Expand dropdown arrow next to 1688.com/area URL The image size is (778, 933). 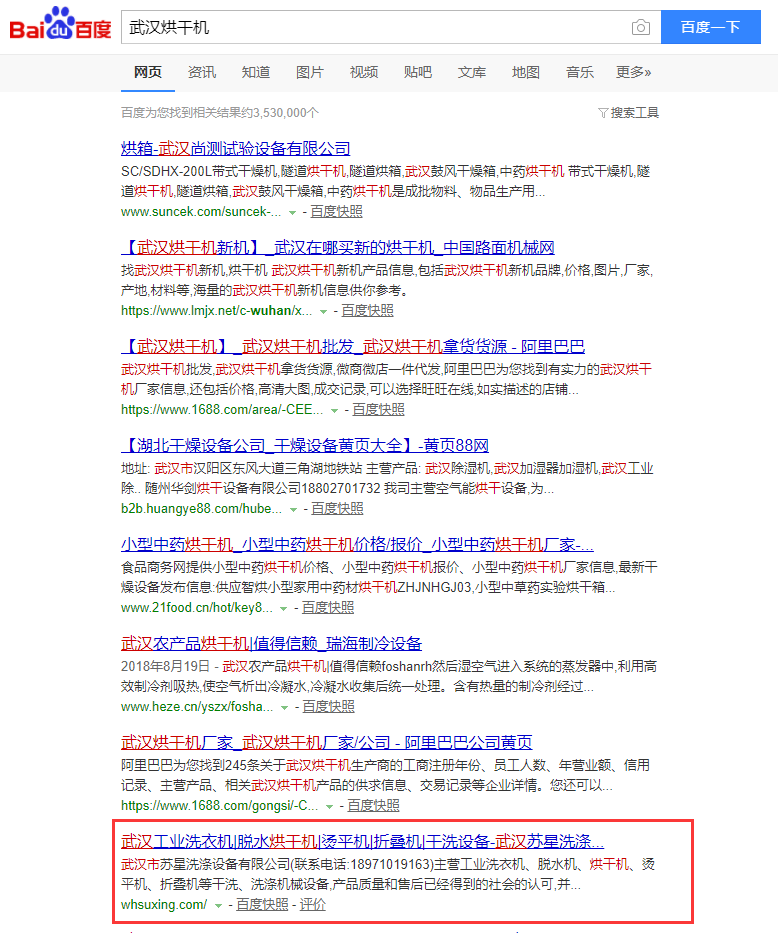click(x=334, y=411)
